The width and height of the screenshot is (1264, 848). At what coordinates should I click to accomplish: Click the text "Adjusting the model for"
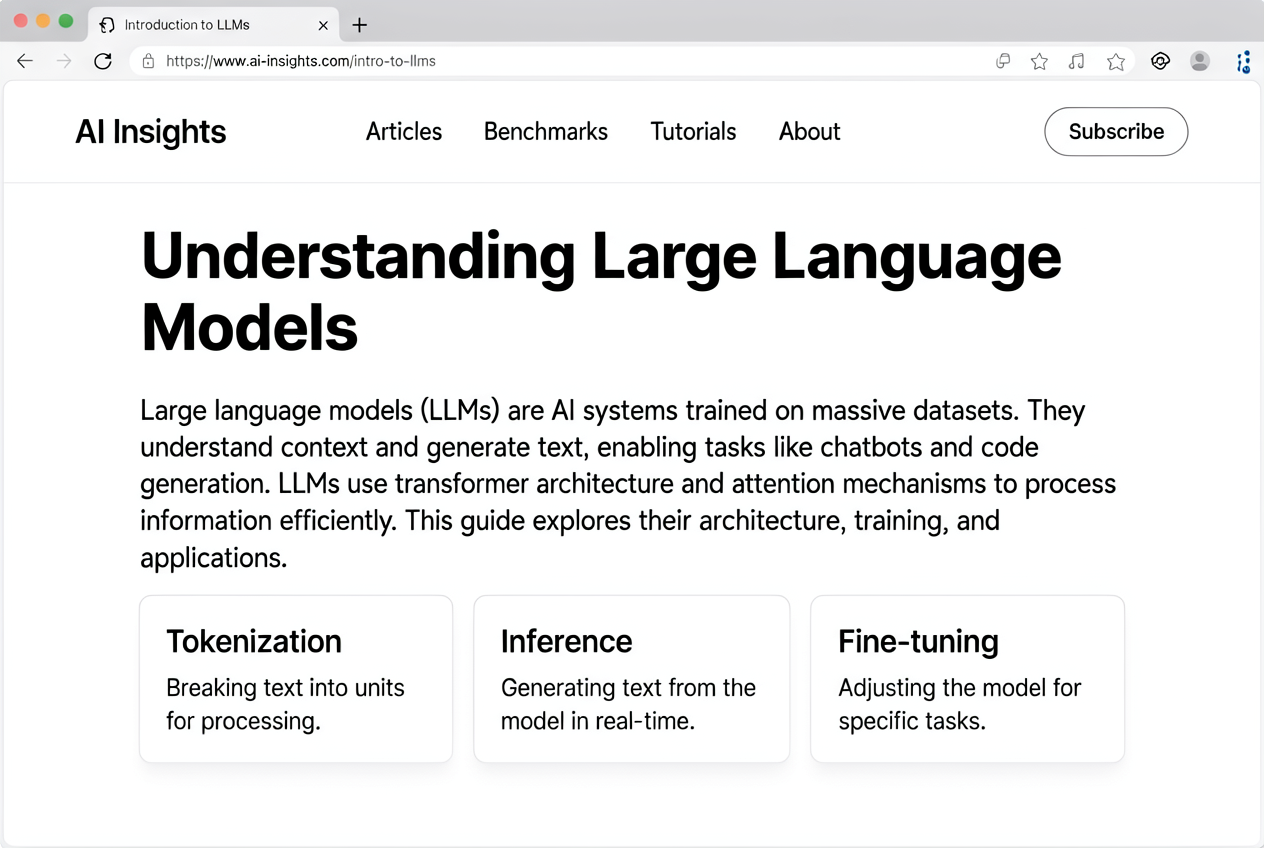pos(960,688)
